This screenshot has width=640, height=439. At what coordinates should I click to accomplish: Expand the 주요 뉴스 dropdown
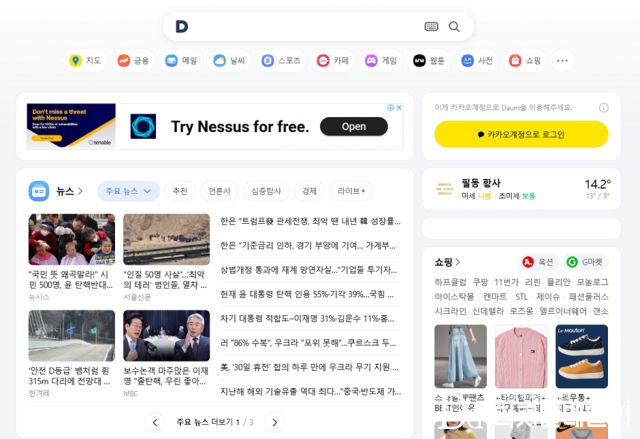(x=128, y=191)
